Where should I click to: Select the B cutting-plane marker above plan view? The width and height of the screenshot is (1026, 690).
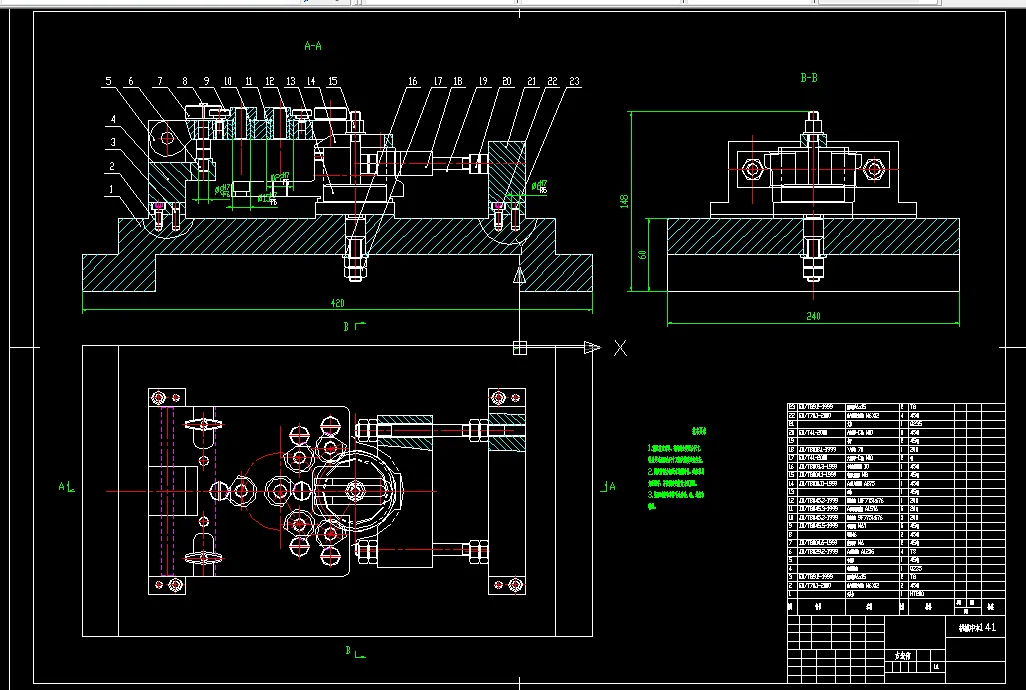(354, 326)
